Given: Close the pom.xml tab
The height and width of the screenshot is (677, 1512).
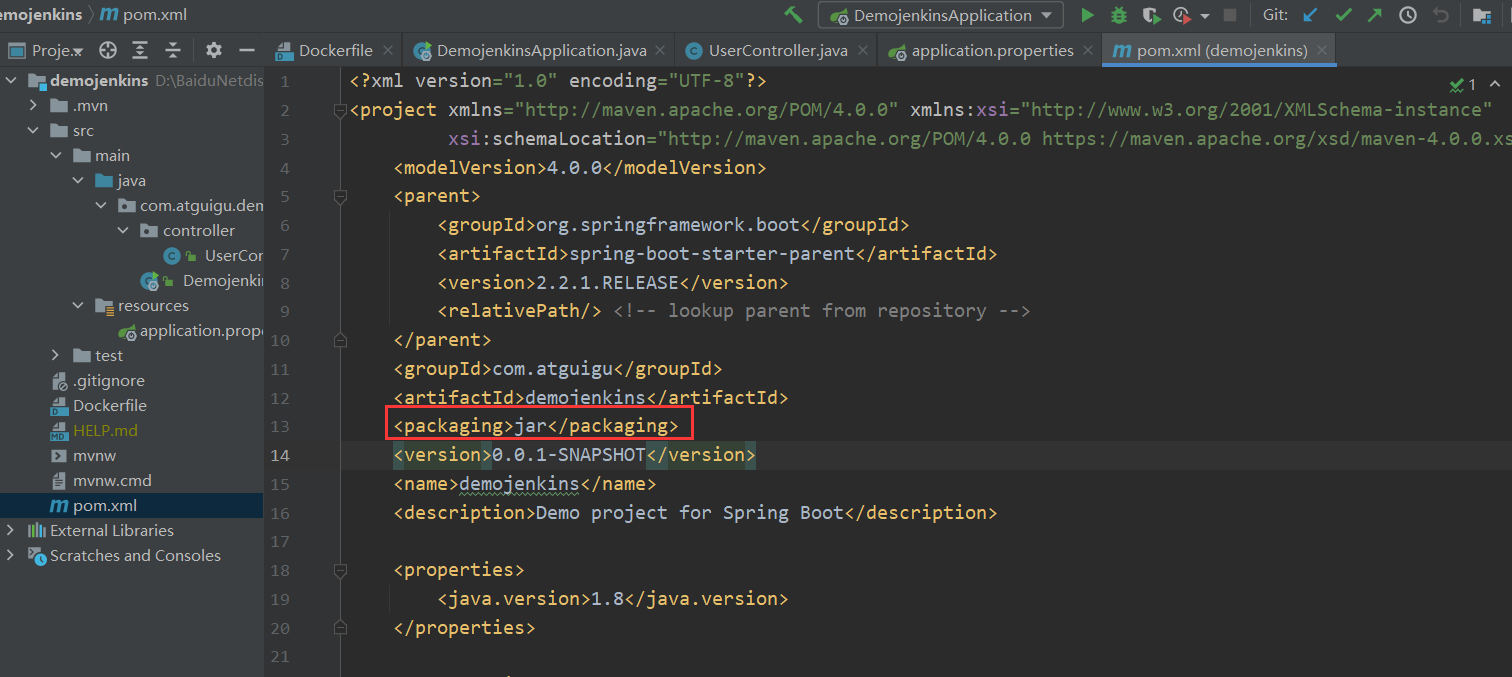Looking at the screenshot, I should pos(1322,51).
